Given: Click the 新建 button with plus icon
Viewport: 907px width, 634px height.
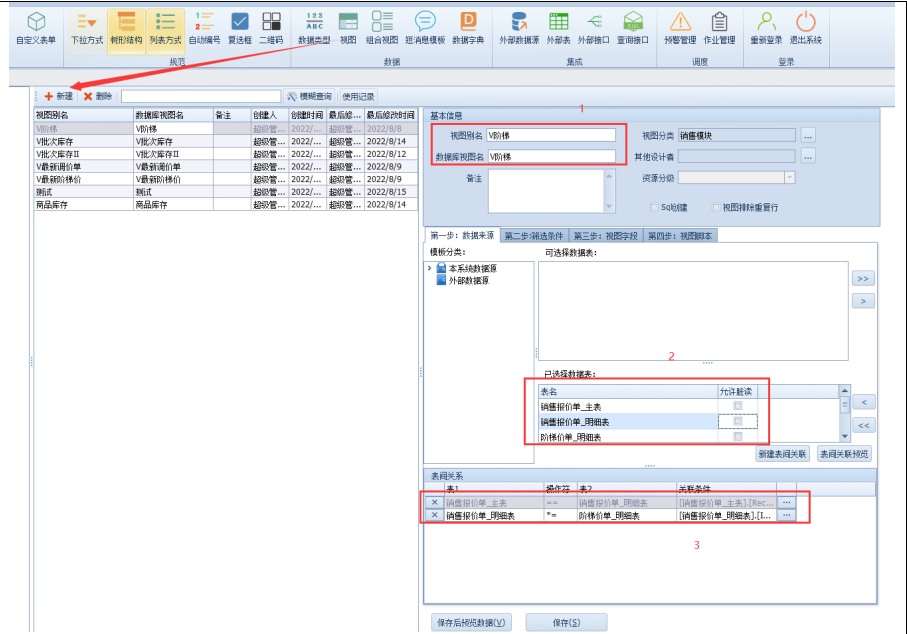Looking at the screenshot, I should pyautogui.click(x=58, y=96).
